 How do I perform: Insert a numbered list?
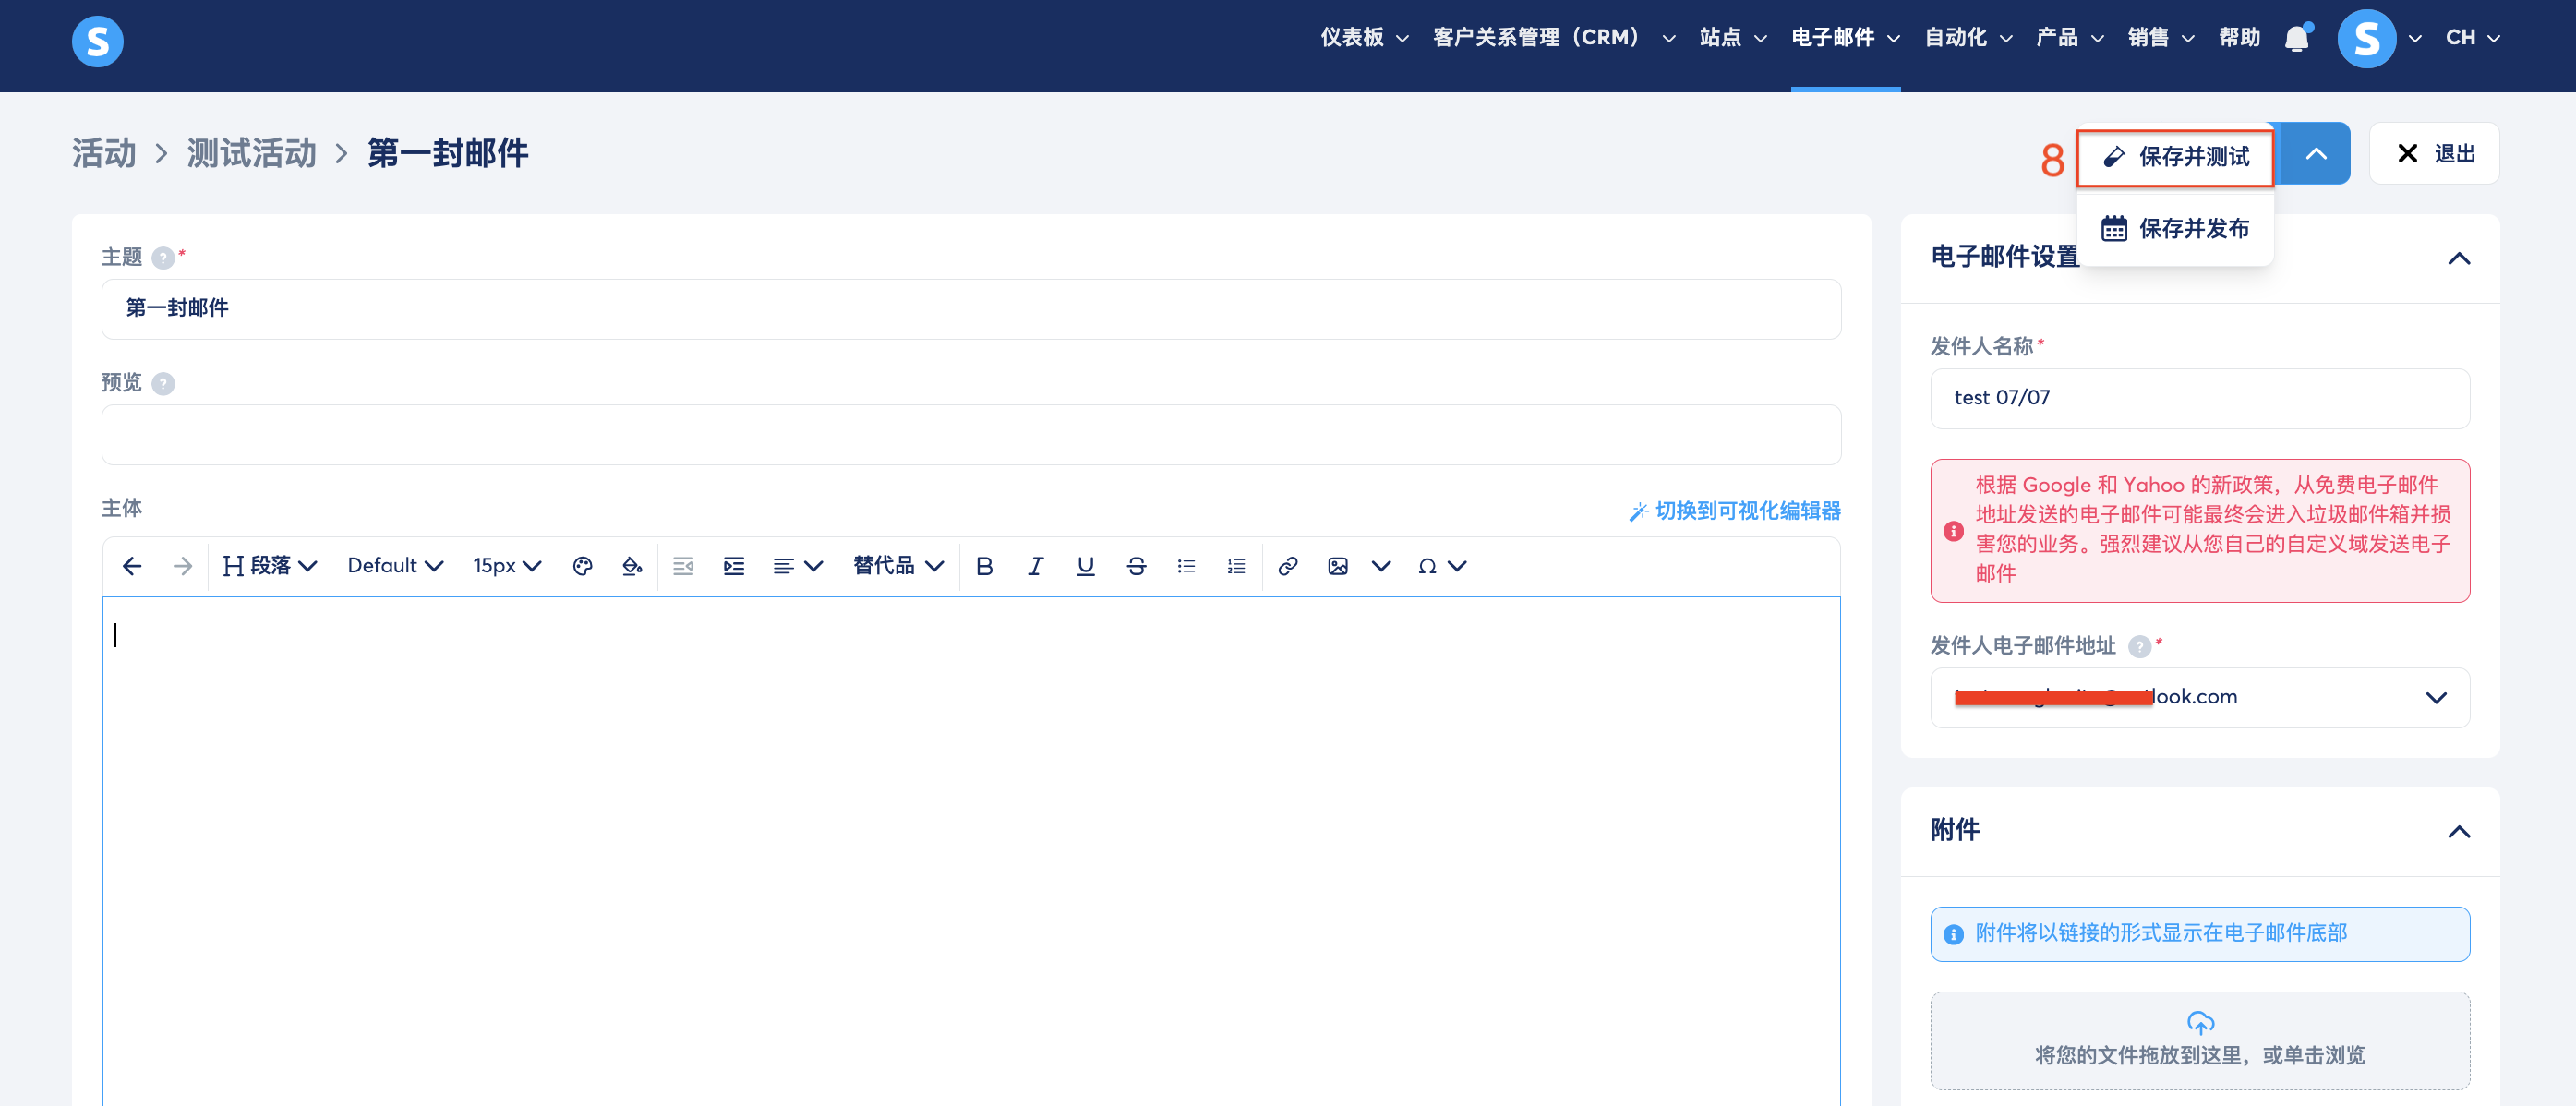tap(1236, 566)
